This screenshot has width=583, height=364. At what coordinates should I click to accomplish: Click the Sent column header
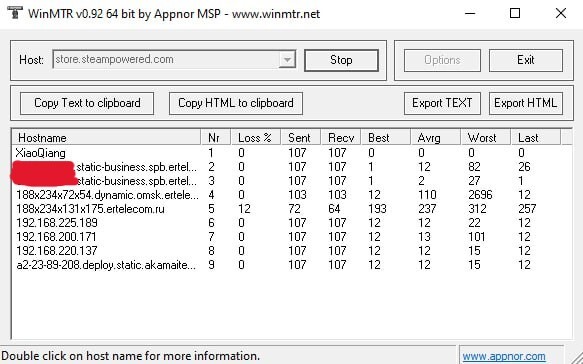pos(301,138)
